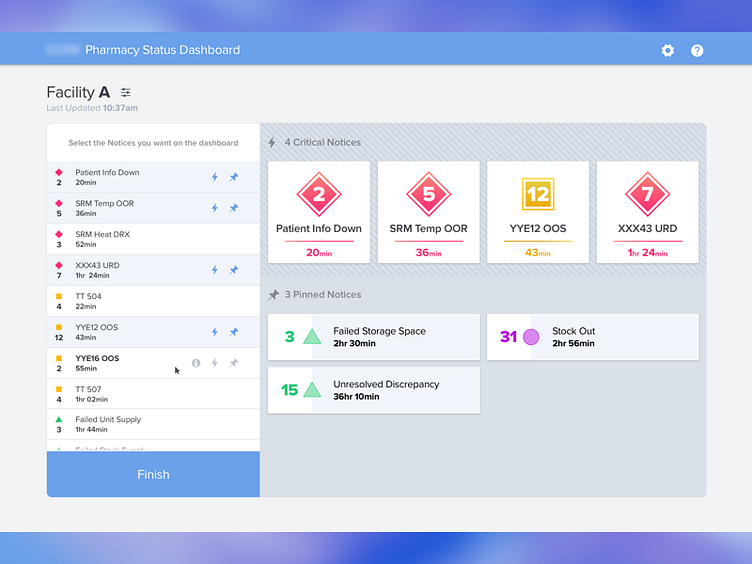The image size is (752, 564).
Task: Click the Finish button
Action: [x=153, y=474]
